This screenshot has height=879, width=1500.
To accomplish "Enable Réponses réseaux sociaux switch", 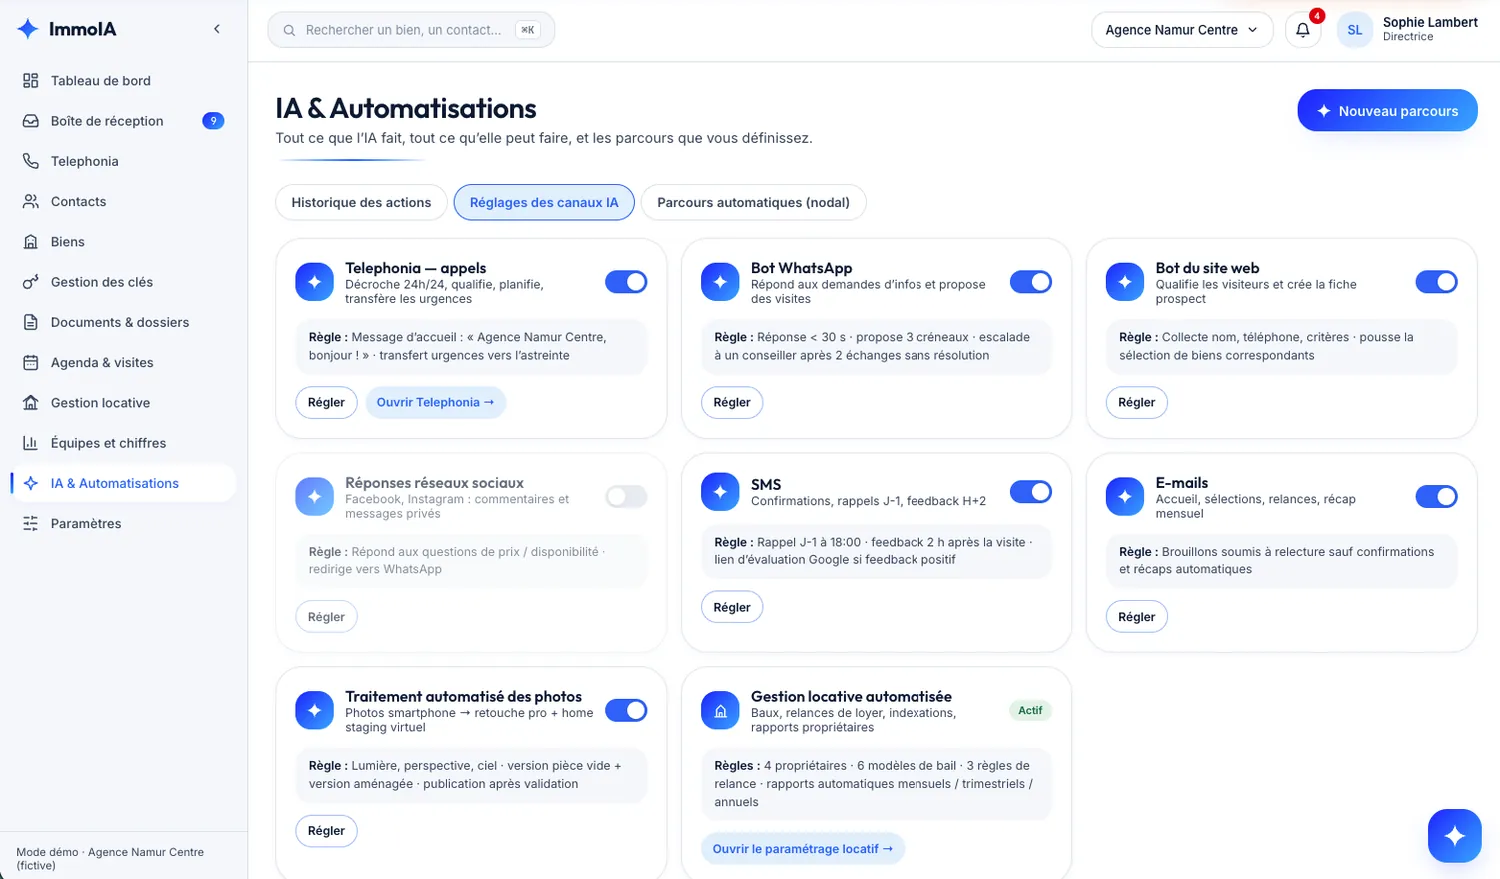I will (x=626, y=496).
